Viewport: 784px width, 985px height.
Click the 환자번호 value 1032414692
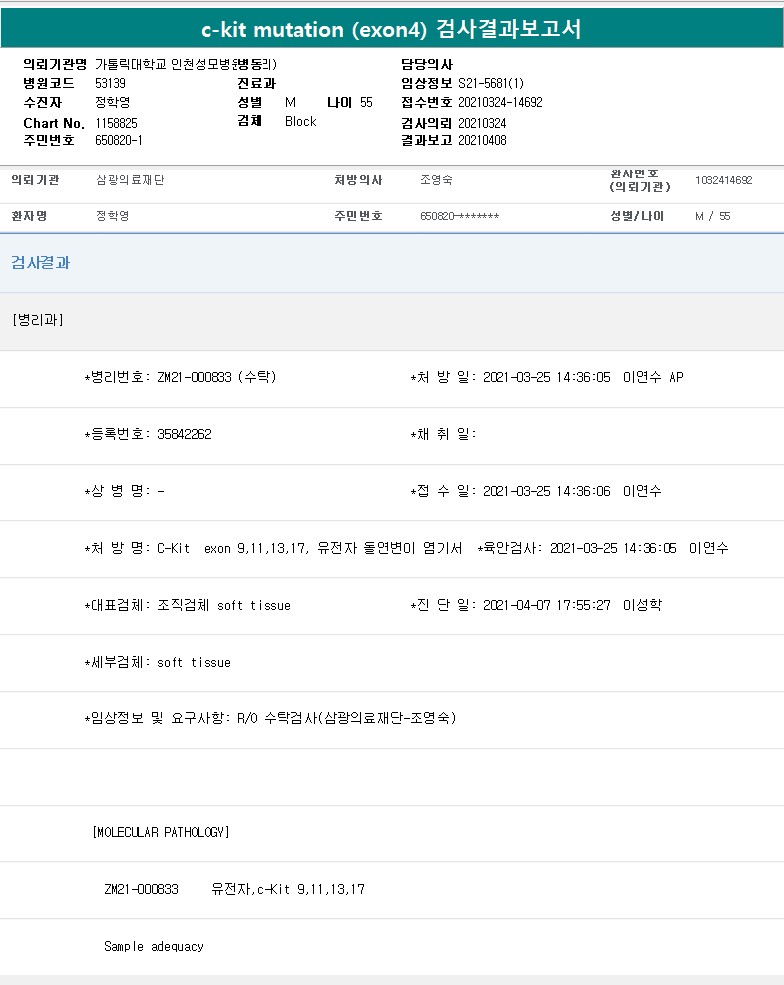point(723,180)
